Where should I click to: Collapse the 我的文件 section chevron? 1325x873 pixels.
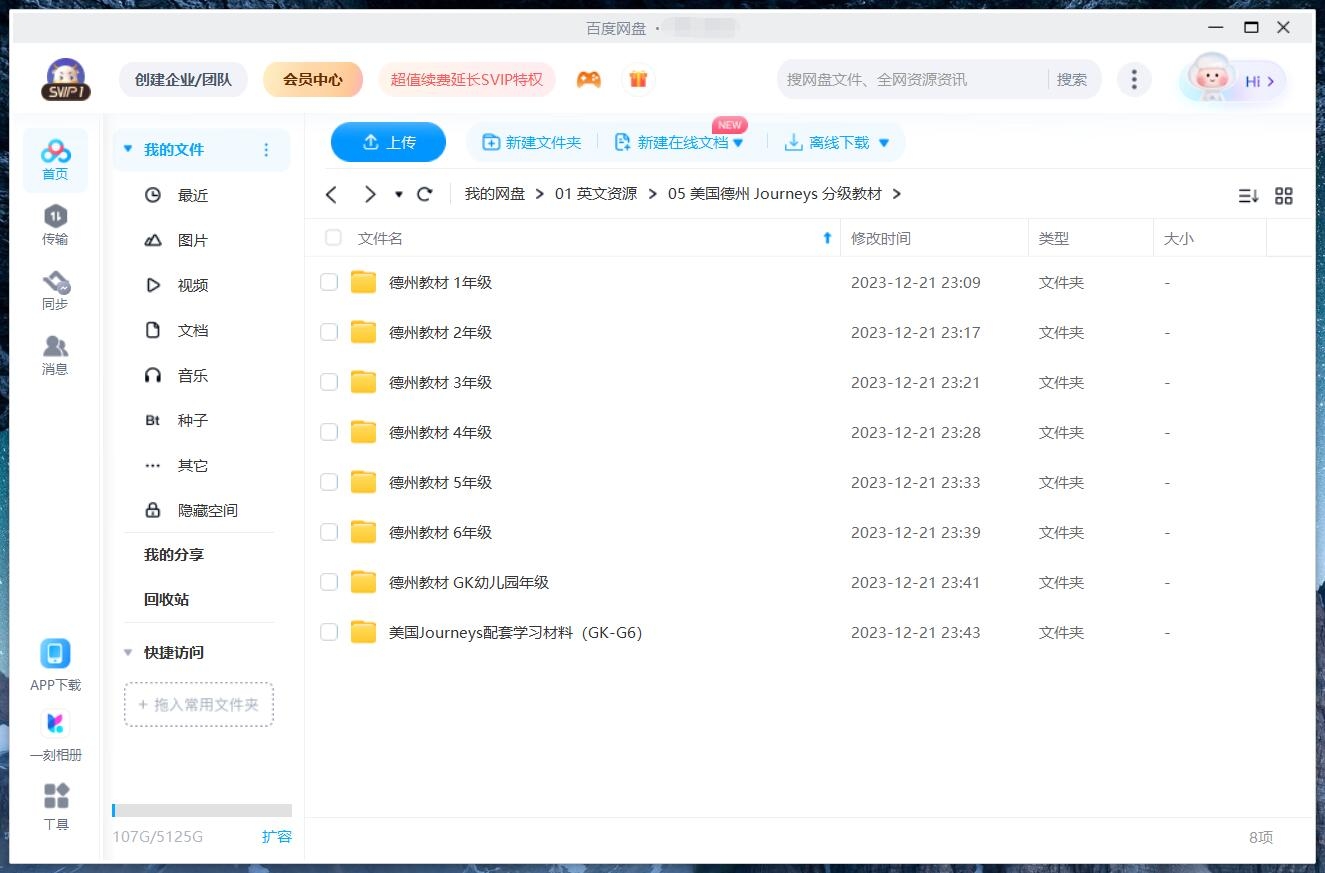coord(127,147)
